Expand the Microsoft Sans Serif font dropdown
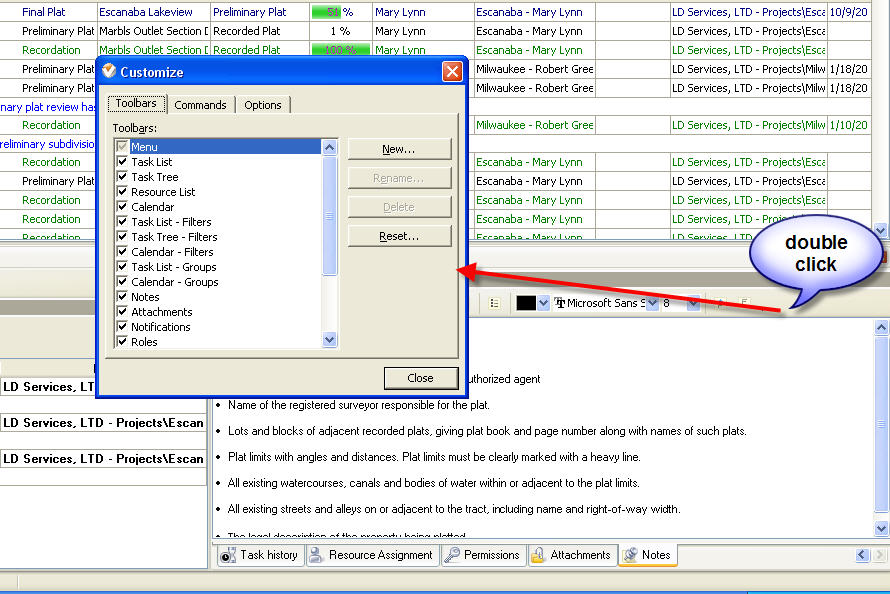The image size is (890, 594). point(652,303)
